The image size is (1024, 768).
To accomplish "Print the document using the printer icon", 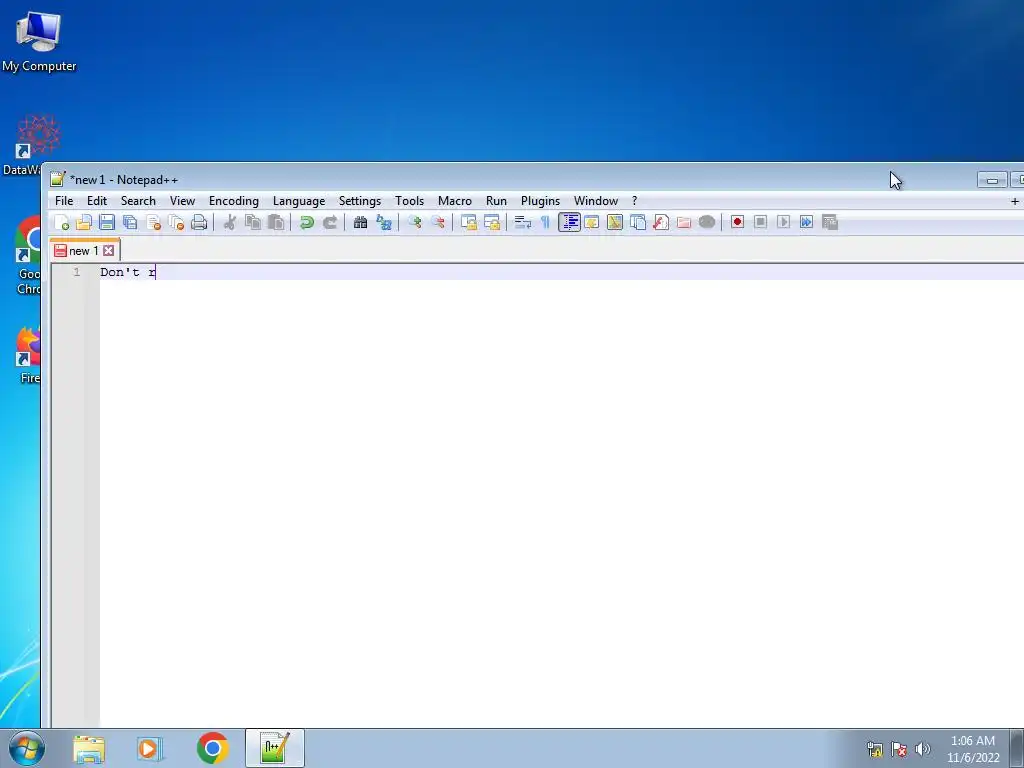I will click(x=199, y=222).
